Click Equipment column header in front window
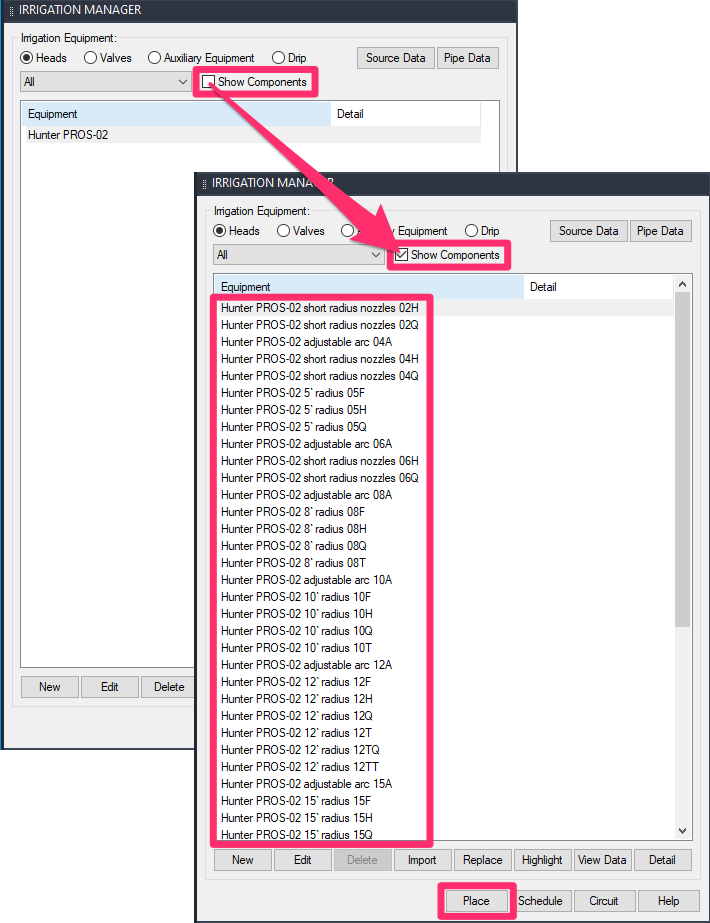This screenshot has height=923, width=710. tap(369, 287)
